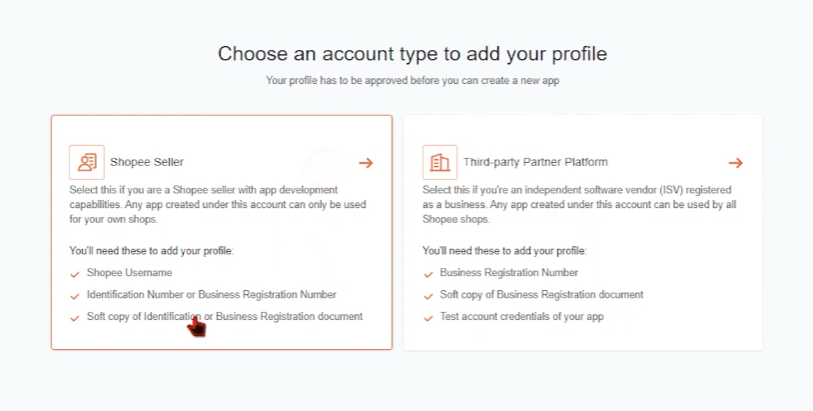Click the Shopee Seller description paragraph
This screenshot has width=813, height=411.
(218, 205)
